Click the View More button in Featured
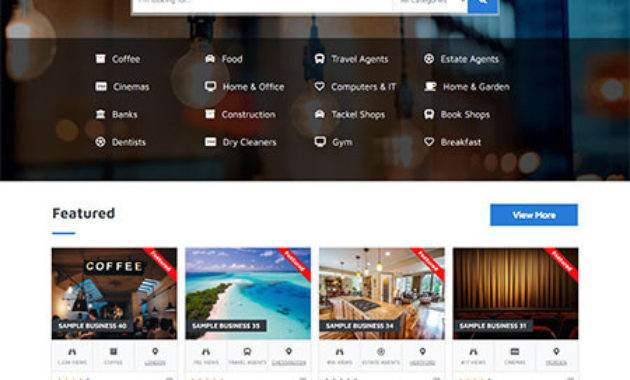The image size is (630, 380). pyautogui.click(x=534, y=215)
